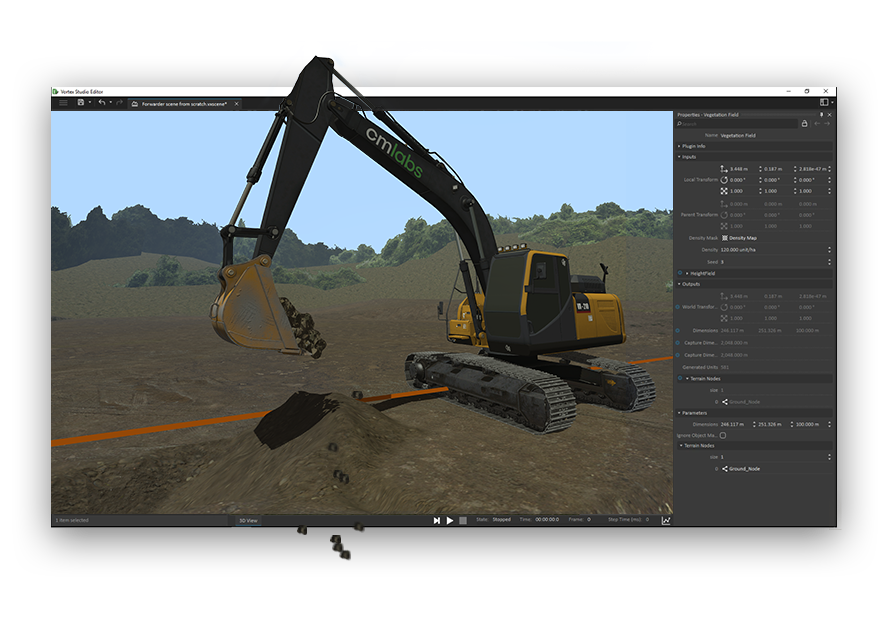Click the Save scene icon
Image resolution: width=890 pixels, height=620 pixels.
click(x=81, y=102)
